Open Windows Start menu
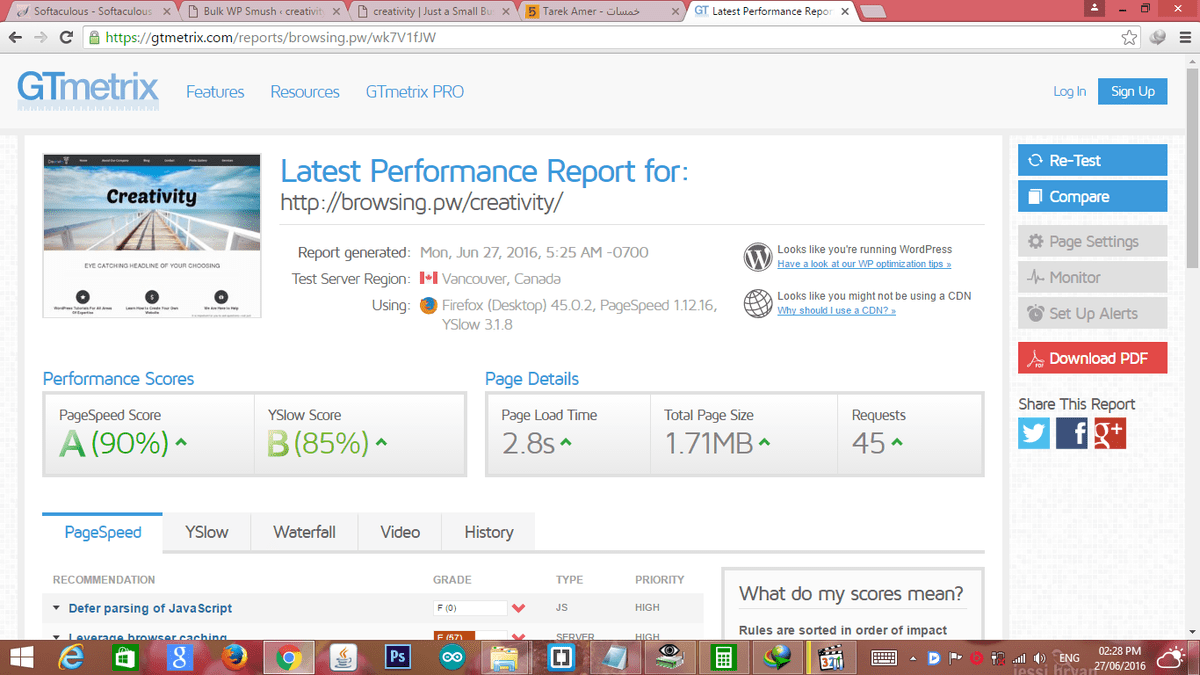The image size is (1200, 675). pos(22,657)
